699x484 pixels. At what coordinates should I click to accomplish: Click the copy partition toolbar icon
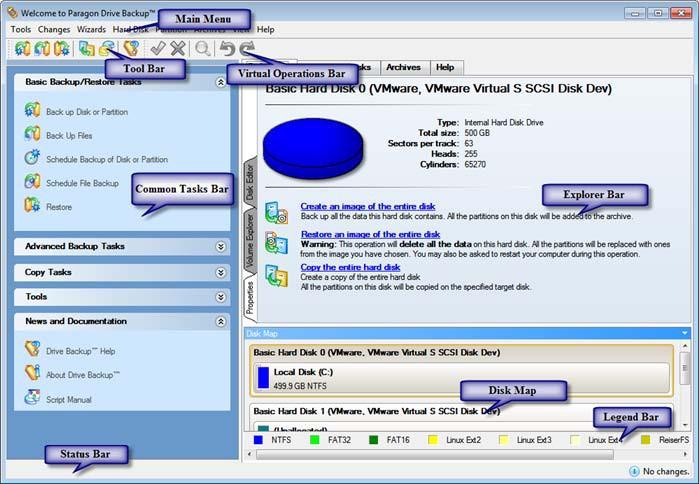tap(86, 48)
